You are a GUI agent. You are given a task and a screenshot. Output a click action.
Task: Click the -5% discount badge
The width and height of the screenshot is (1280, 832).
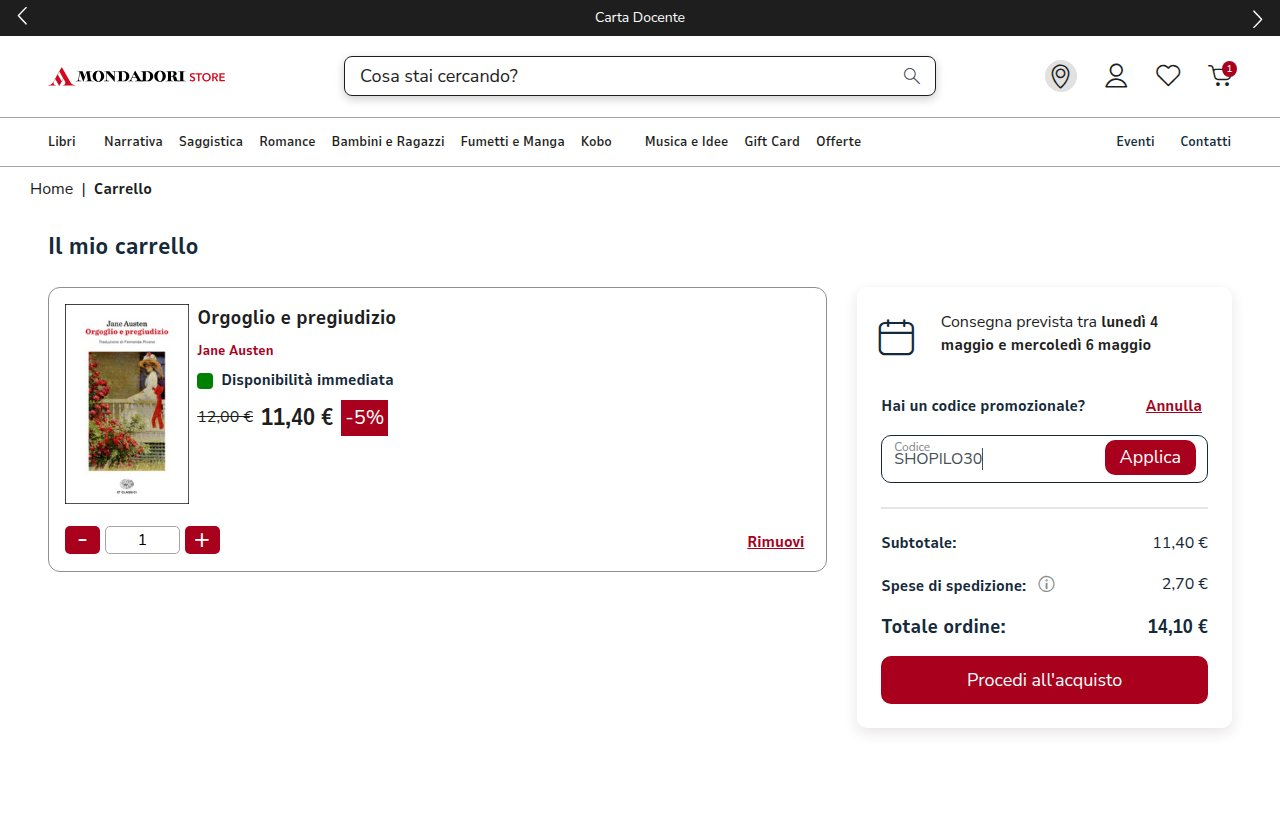(x=364, y=418)
